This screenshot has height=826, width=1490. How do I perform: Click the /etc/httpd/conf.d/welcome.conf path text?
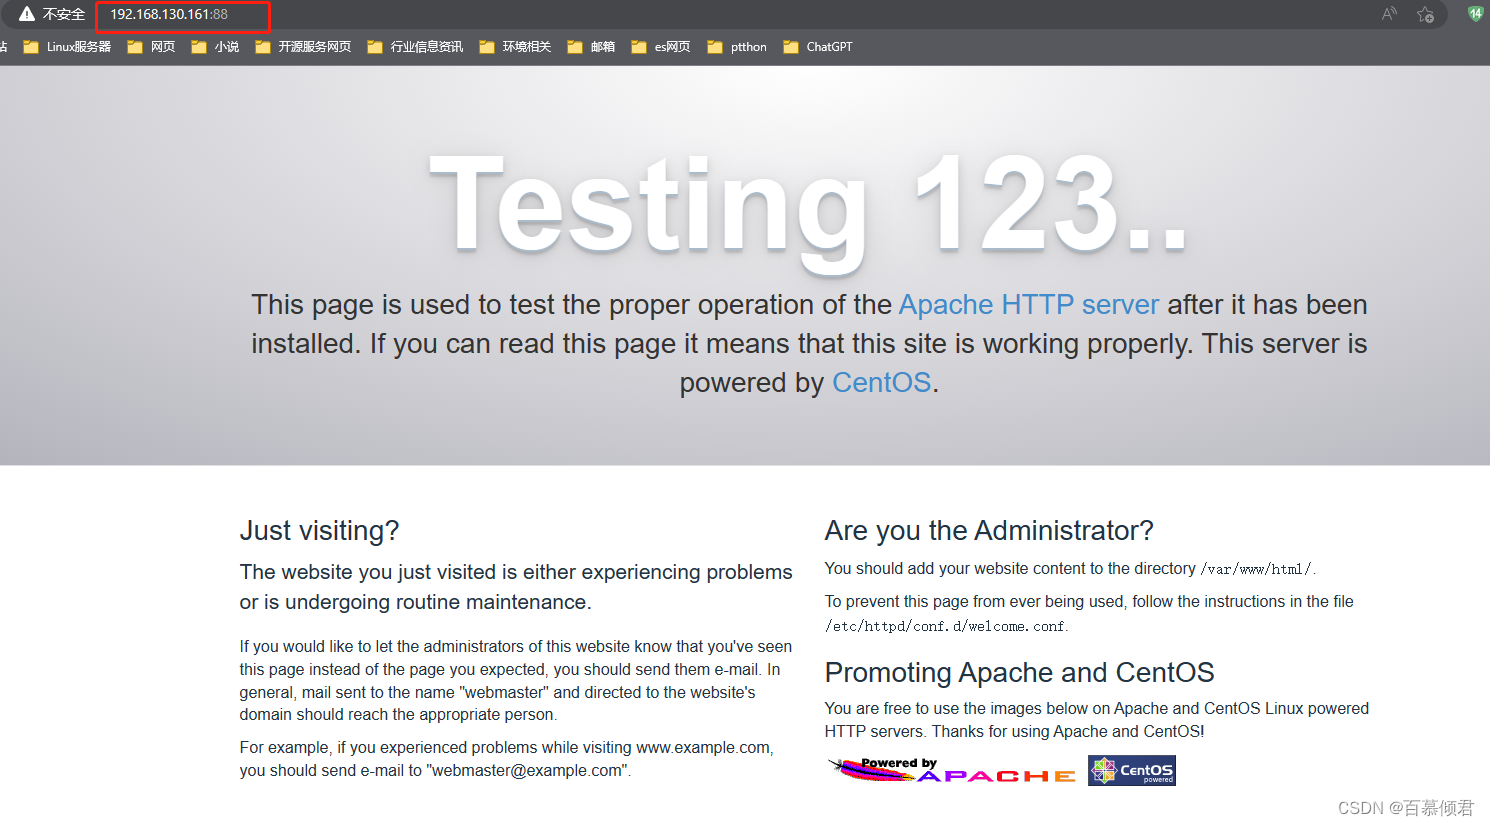[x=945, y=627]
